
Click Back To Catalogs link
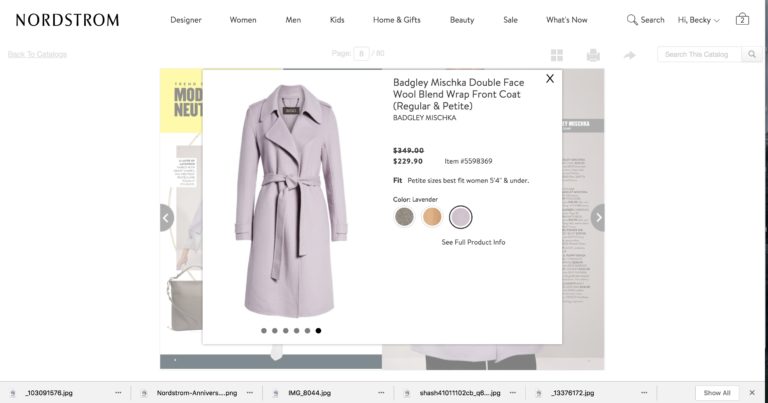pos(37,54)
